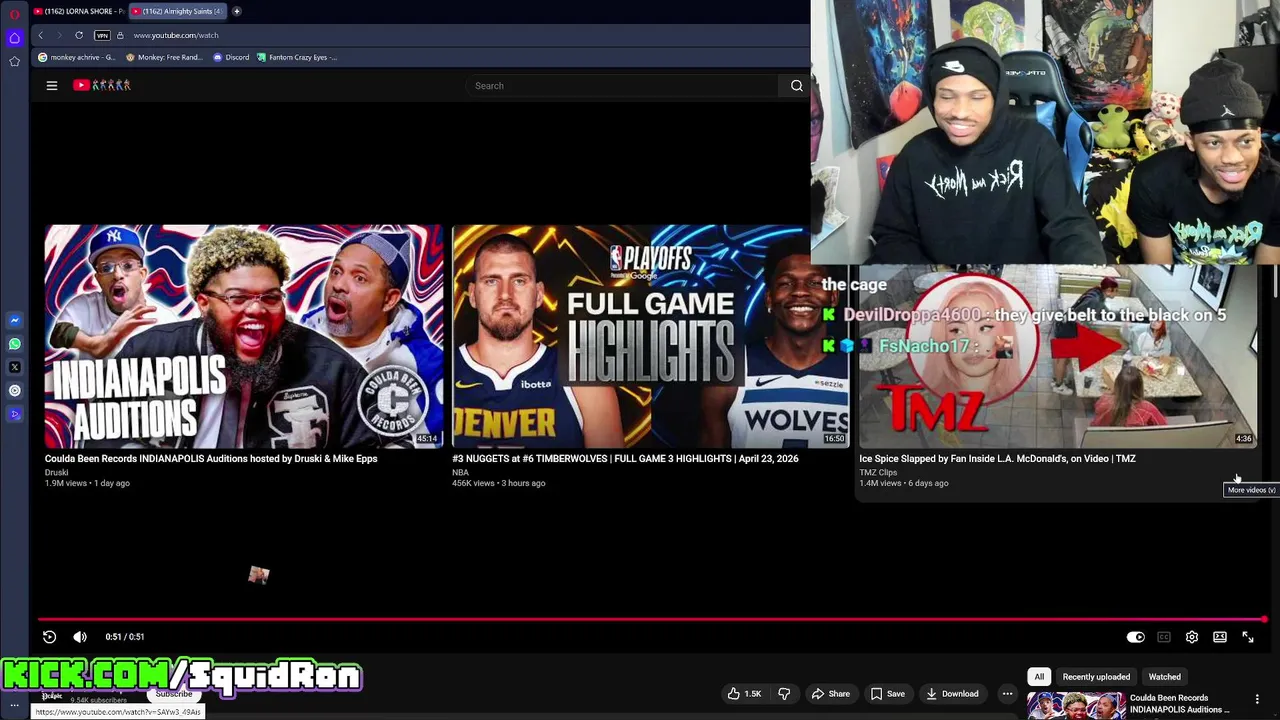Open the three-dot sidebar setup menu

14,705
